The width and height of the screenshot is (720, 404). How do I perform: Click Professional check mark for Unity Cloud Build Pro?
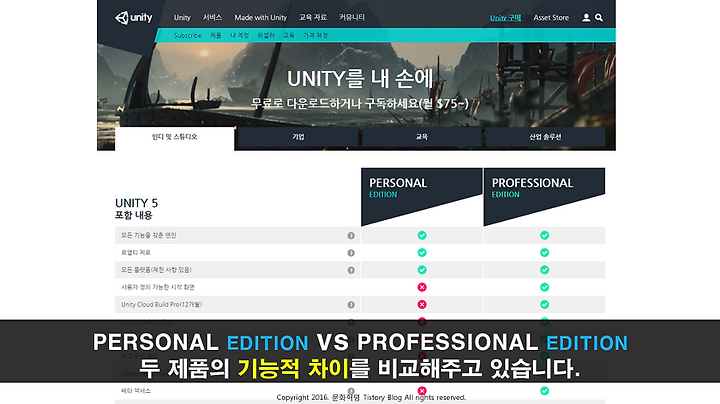pos(545,304)
